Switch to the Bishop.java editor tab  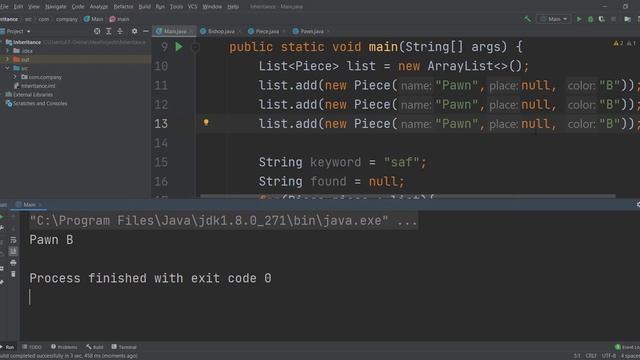218,31
